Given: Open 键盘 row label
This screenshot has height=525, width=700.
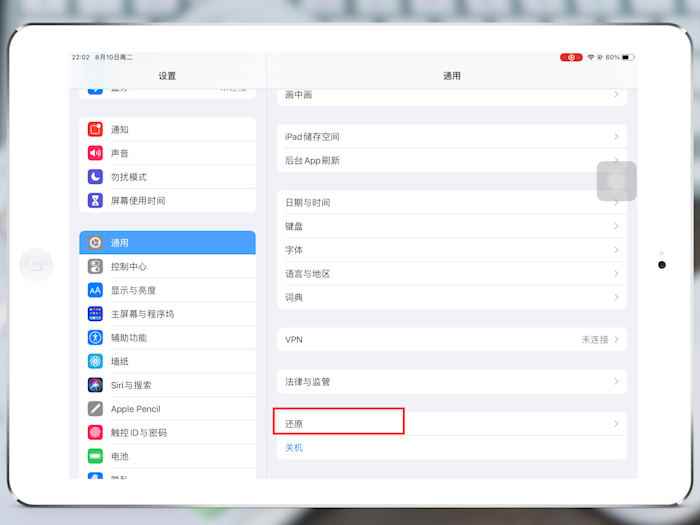Looking at the screenshot, I should (x=294, y=226).
